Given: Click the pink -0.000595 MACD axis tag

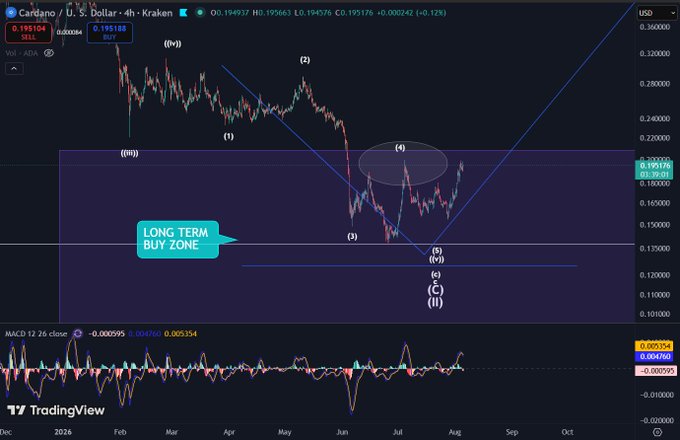Looking at the screenshot, I should [x=656, y=371].
